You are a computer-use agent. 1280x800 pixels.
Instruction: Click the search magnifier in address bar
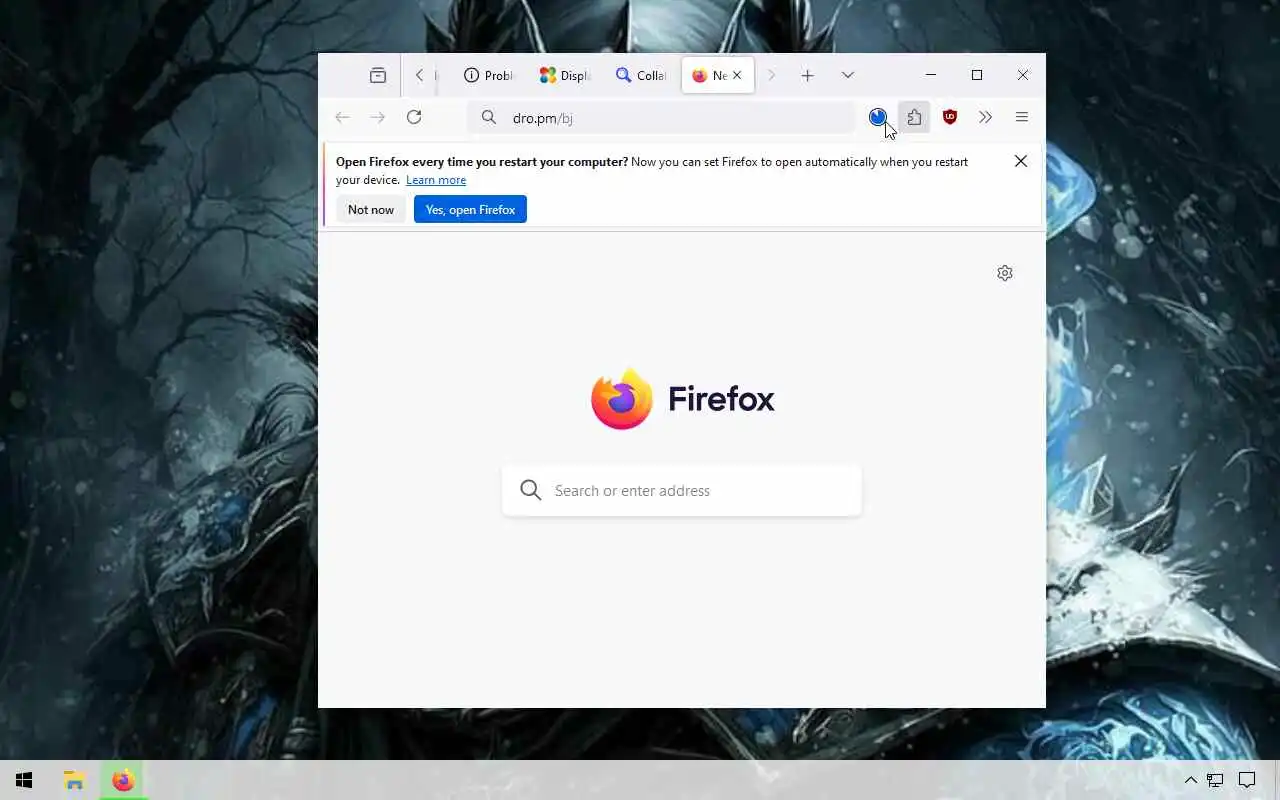click(x=488, y=117)
